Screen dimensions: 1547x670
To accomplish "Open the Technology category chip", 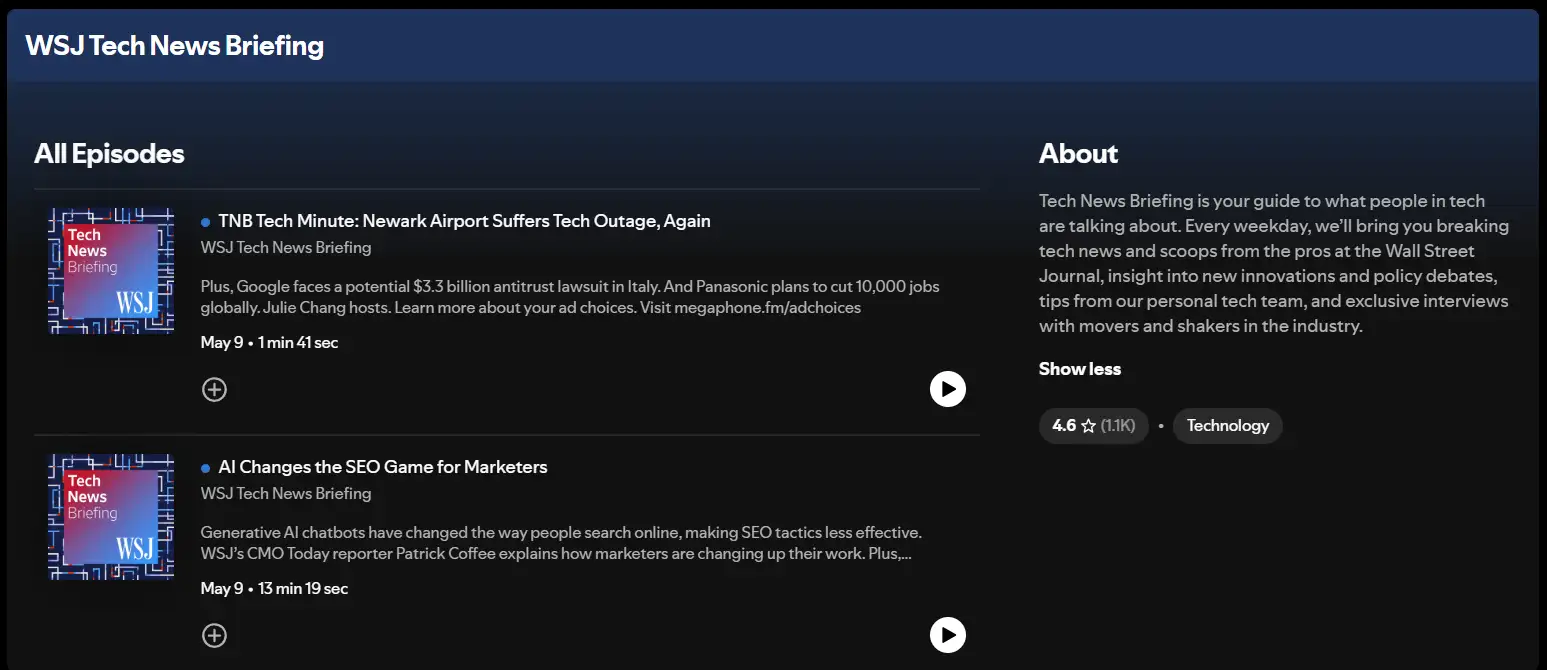I will pos(1227,426).
